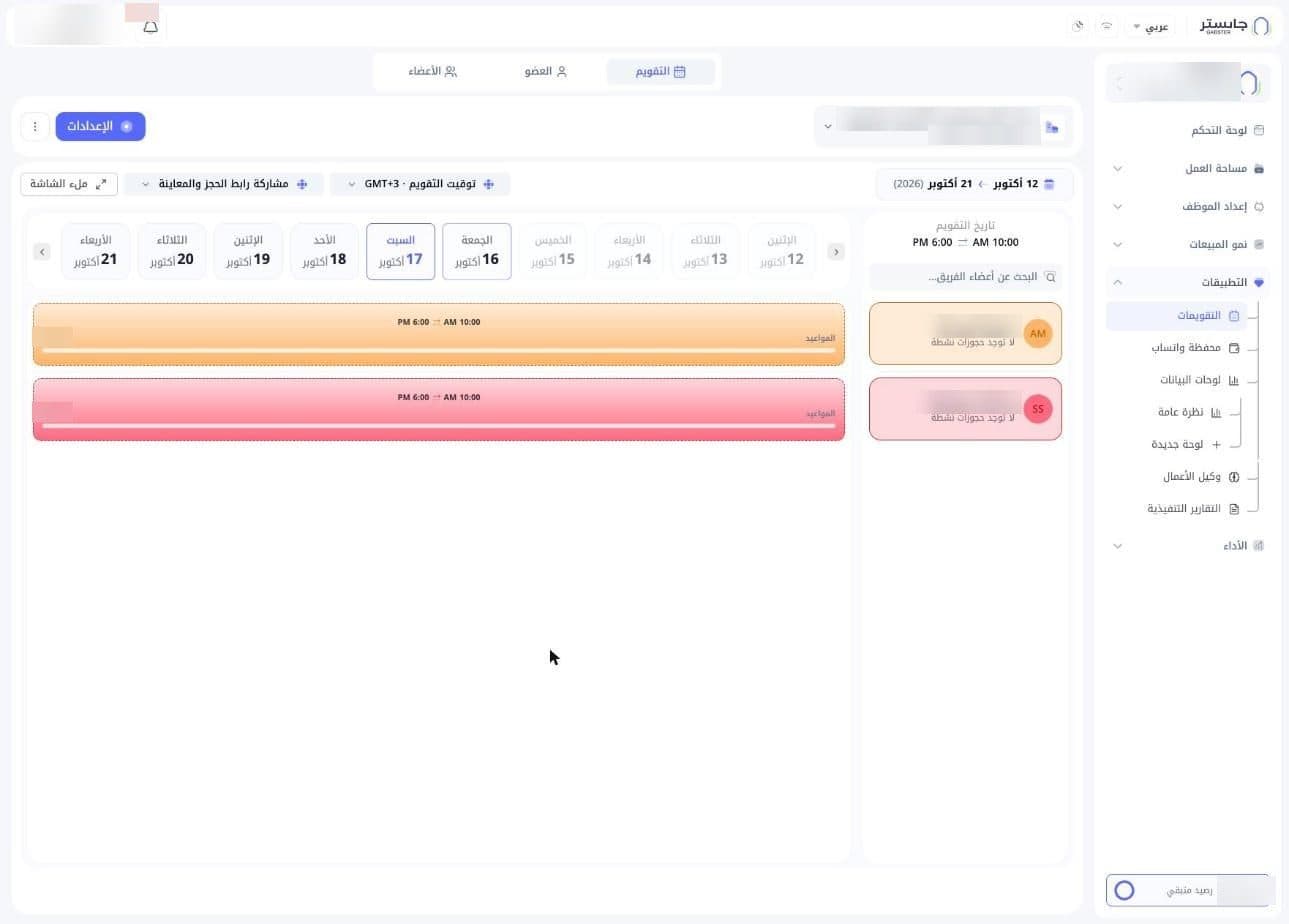Click the AM member avatar
This screenshot has height=924, width=1289.
point(1038,333)
